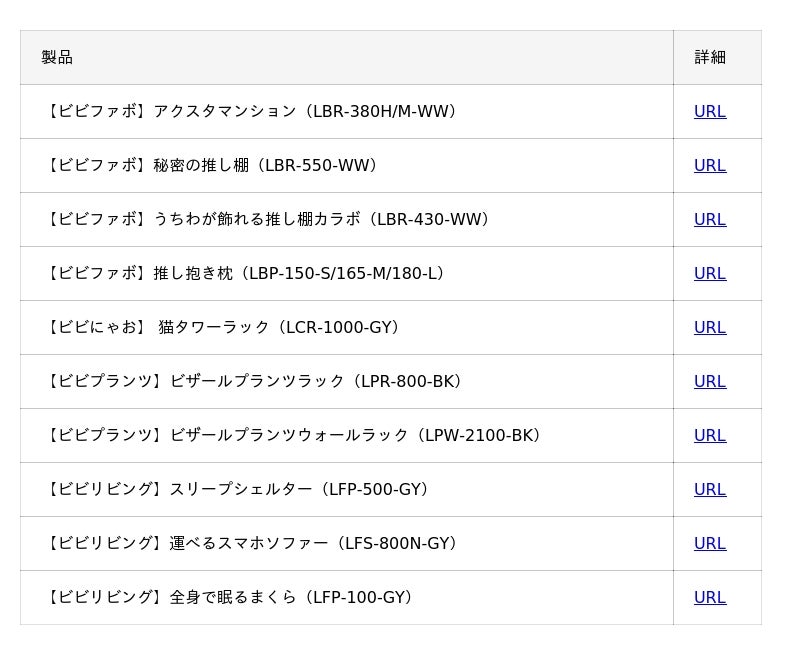
Task: Select the 全身で眠るまくら product name cell
Action: click(x=229, y=598)
